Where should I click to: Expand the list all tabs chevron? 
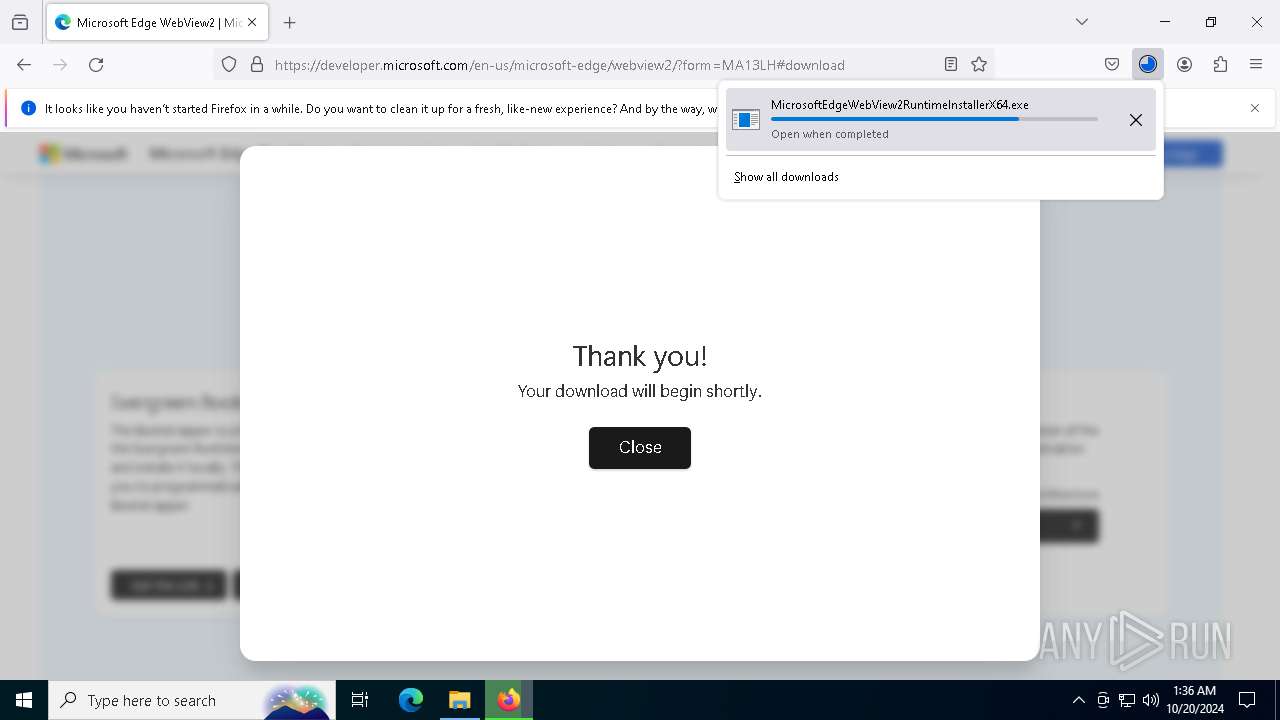[x=1081, y=22]
